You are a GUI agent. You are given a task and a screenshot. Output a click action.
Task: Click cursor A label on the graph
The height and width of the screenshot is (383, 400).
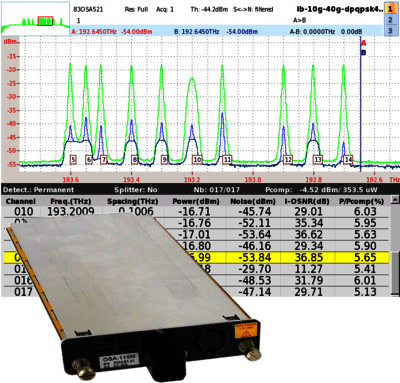pyautogui.click(x=364, y=43)
